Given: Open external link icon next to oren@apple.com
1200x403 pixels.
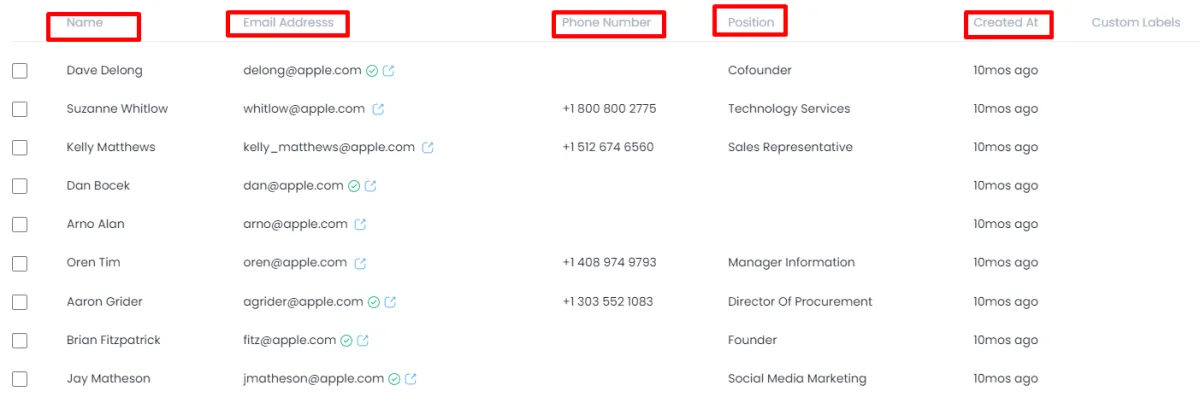Looking at the screenshot, I should pos(360,263).
